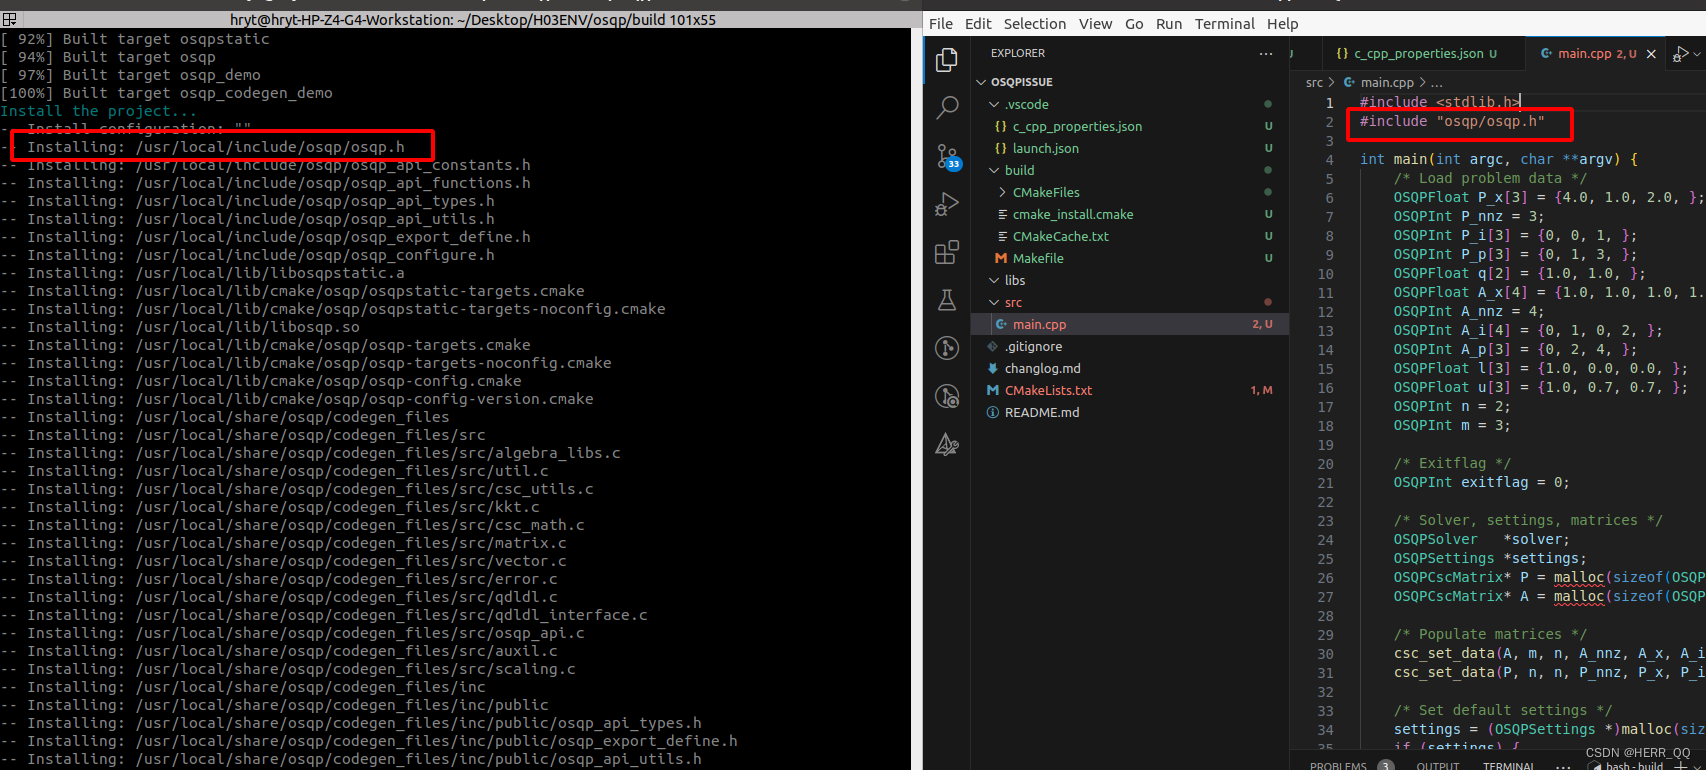This screenshot has height=770, width=1706.
Task: Place cursor on line 2 include osqp.h
Action: (x=1452, y=121)
